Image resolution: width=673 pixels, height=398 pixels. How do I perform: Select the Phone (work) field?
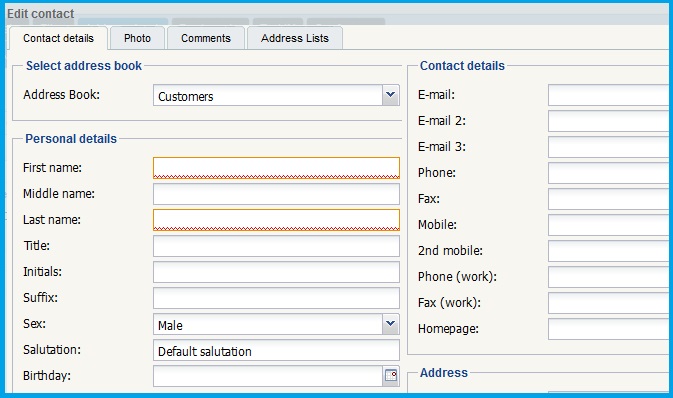[x=610, y=277]
